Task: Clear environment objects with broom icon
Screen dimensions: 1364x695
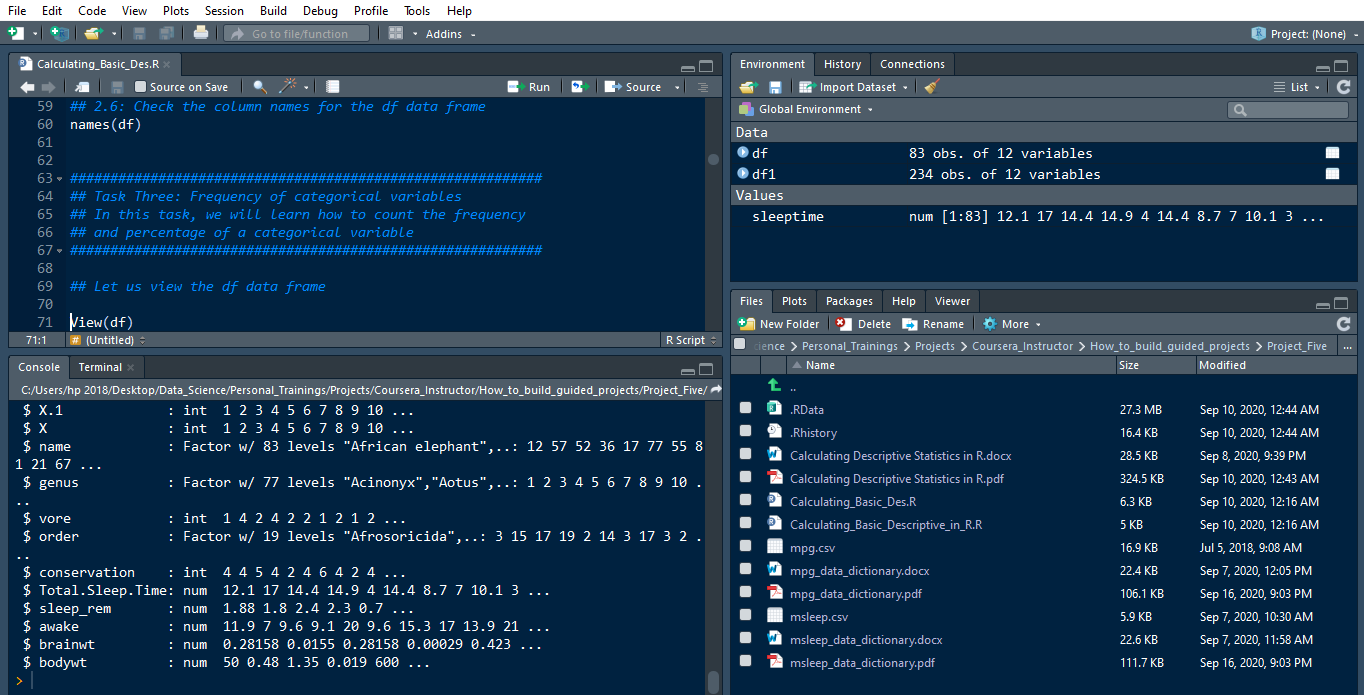Action: tap(932, 87)
